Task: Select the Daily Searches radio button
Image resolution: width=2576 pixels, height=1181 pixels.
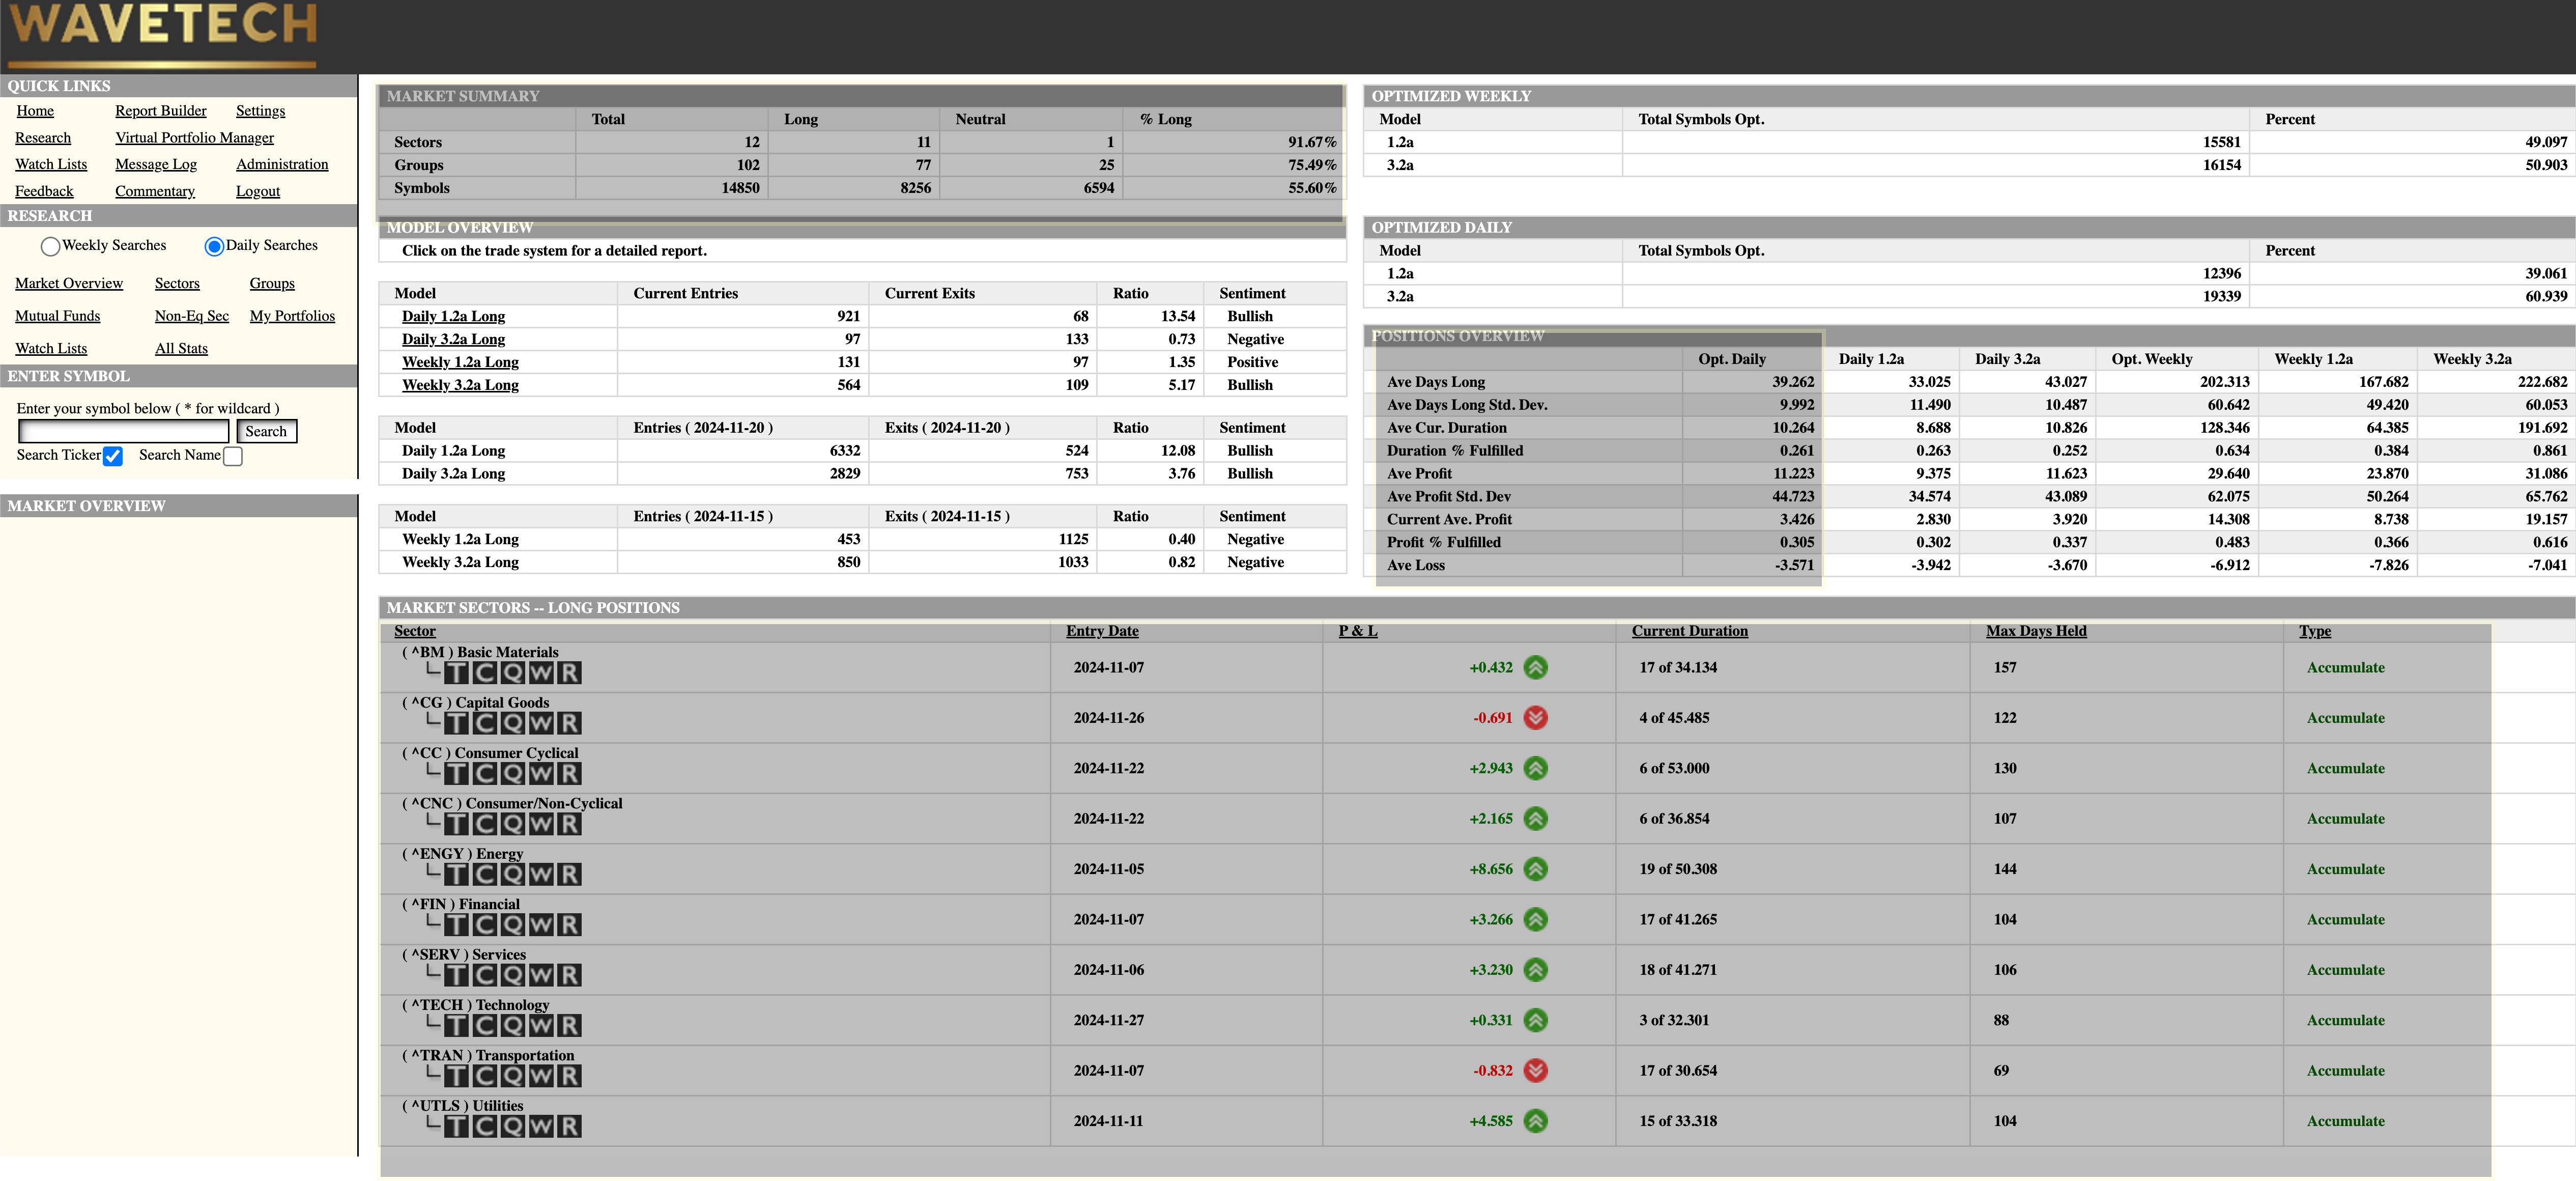Action: (213, 246)
